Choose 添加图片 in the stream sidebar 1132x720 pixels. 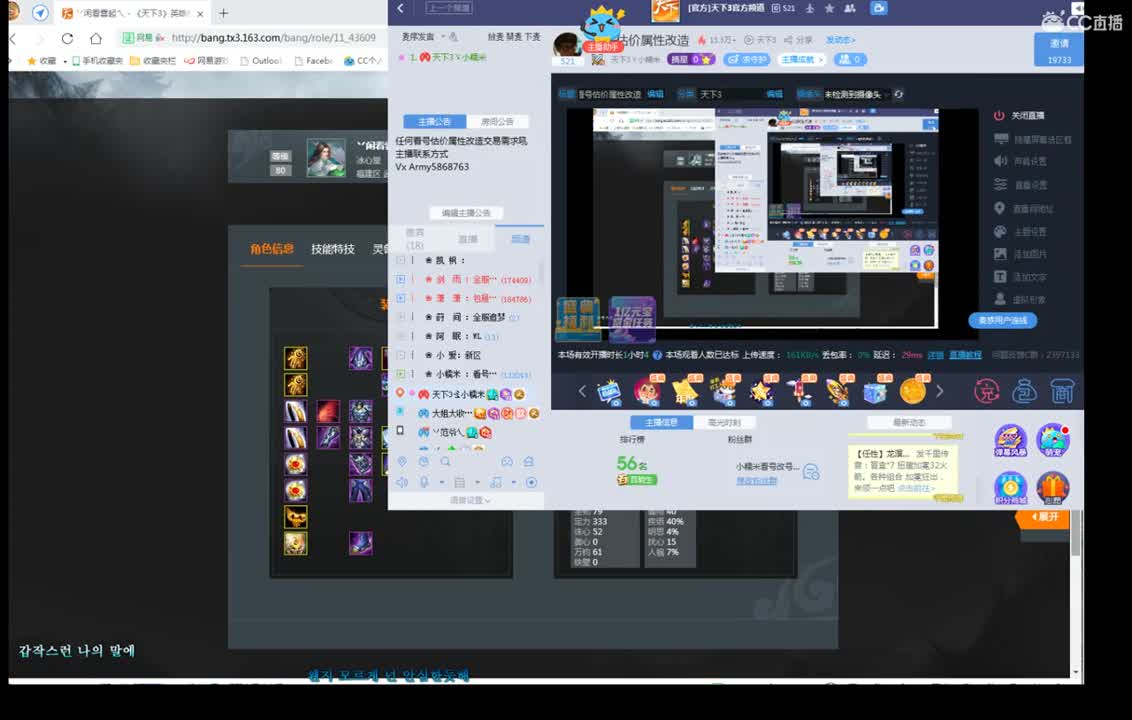[x=1020, y=254]
